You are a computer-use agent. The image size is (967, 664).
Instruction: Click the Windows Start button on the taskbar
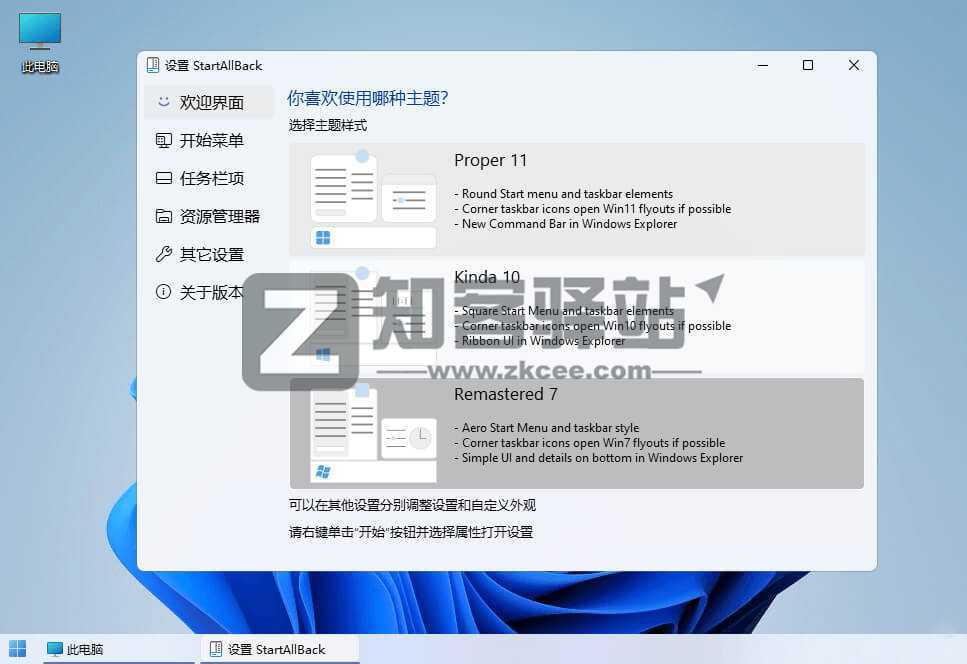pos(18,649)
